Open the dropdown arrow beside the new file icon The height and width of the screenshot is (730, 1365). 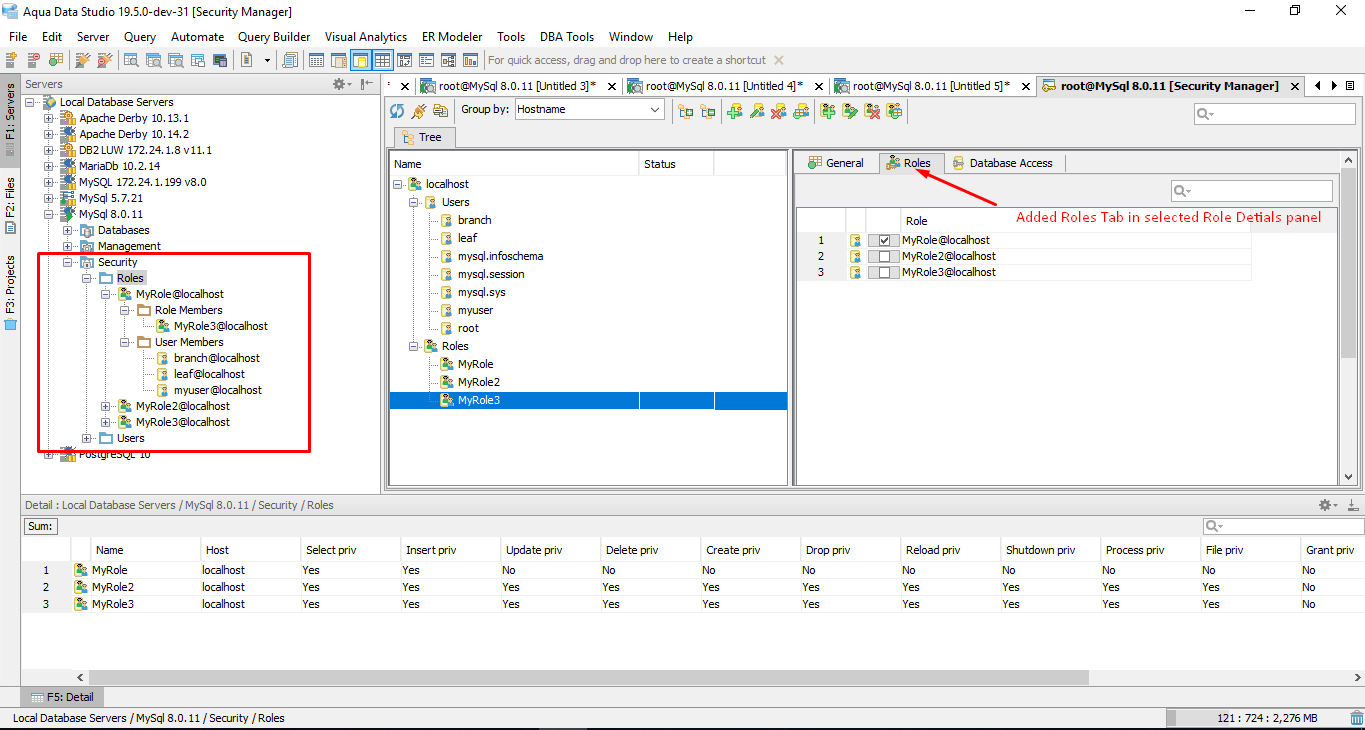[x=267, y=60]
